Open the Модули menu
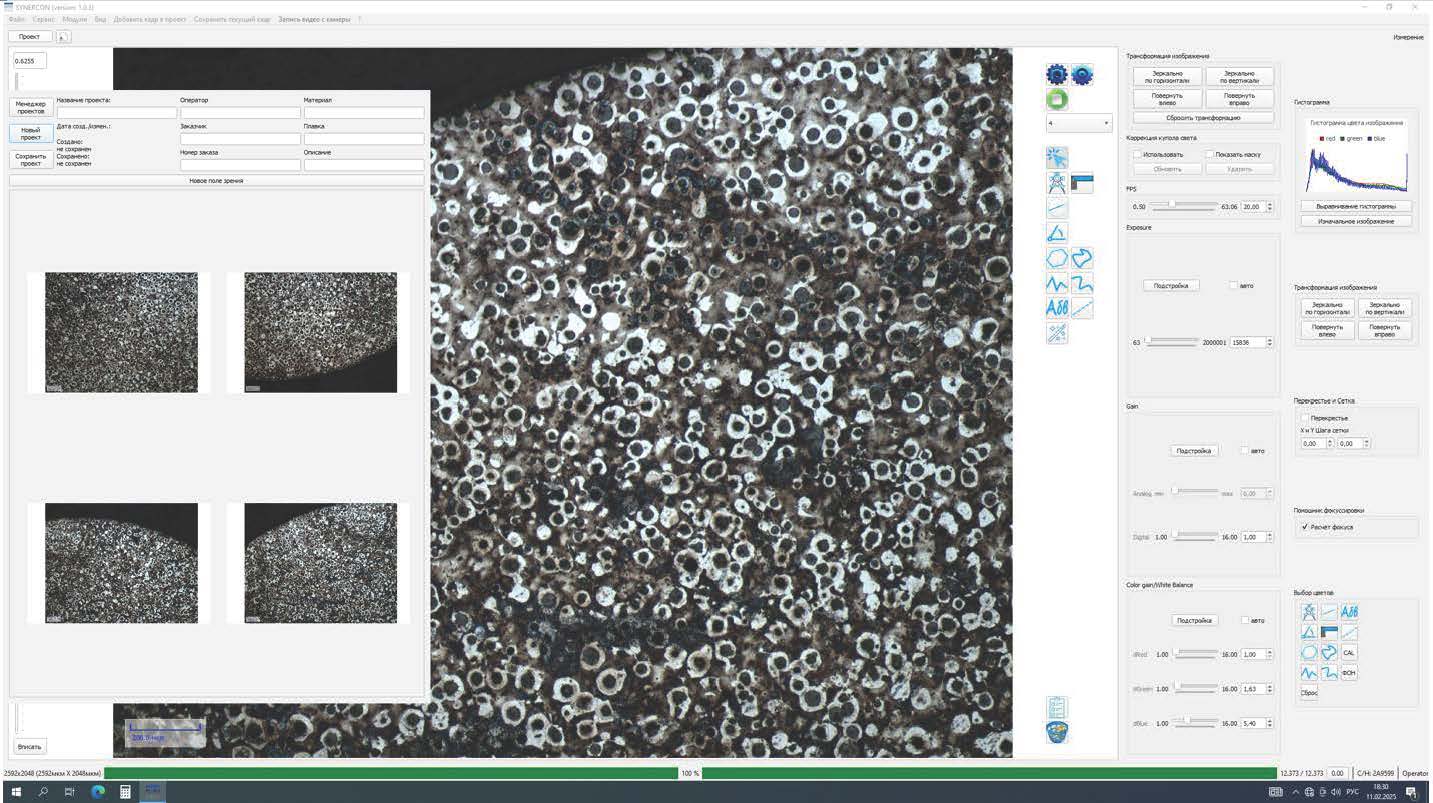The width and height of the screenshot is (1433, 803). [74, 19]
